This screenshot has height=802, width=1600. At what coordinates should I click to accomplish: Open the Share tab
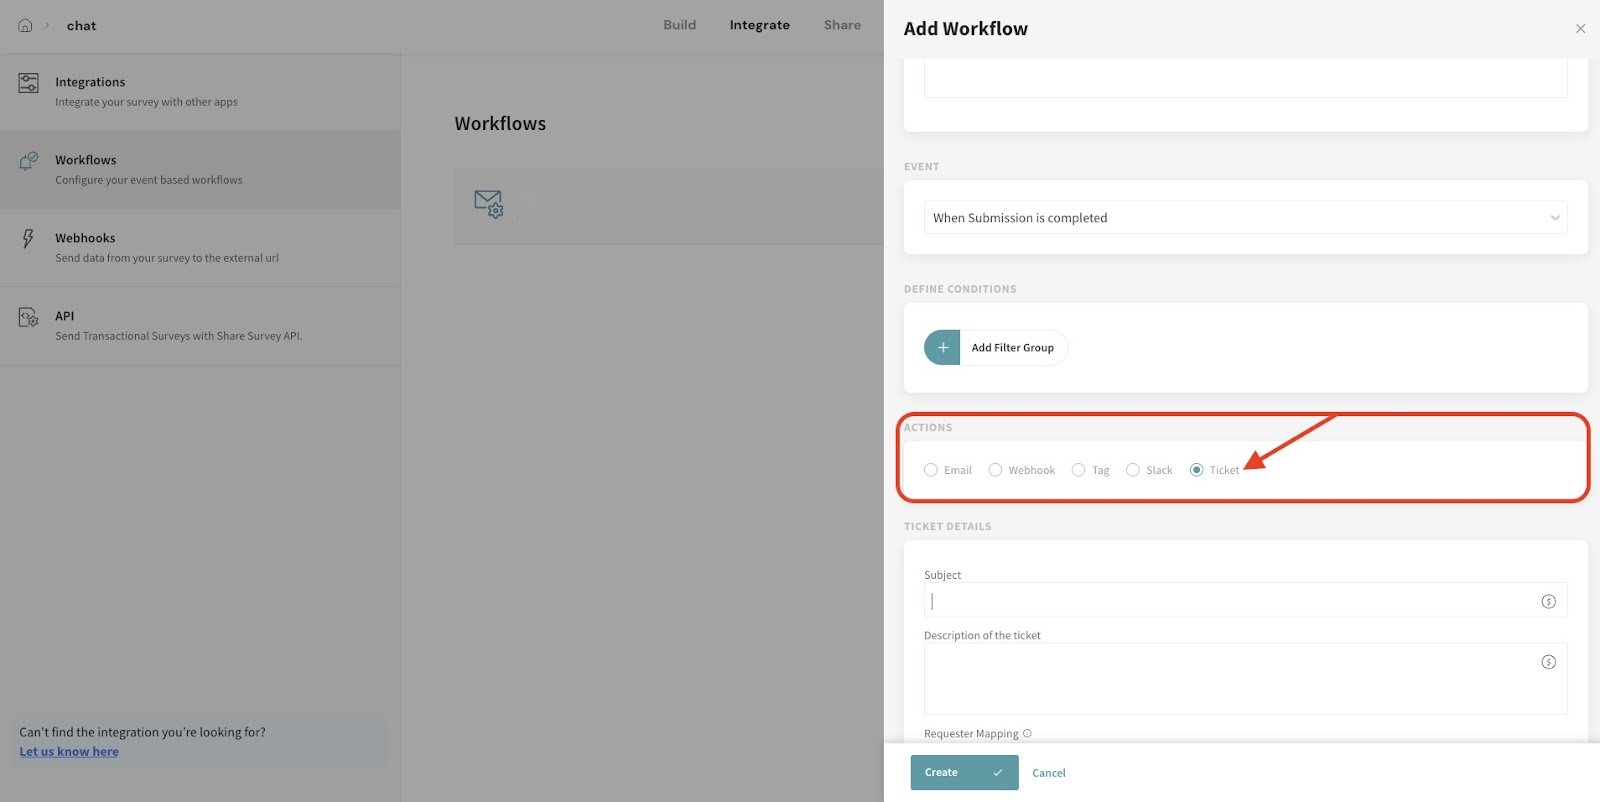[842, 25]
